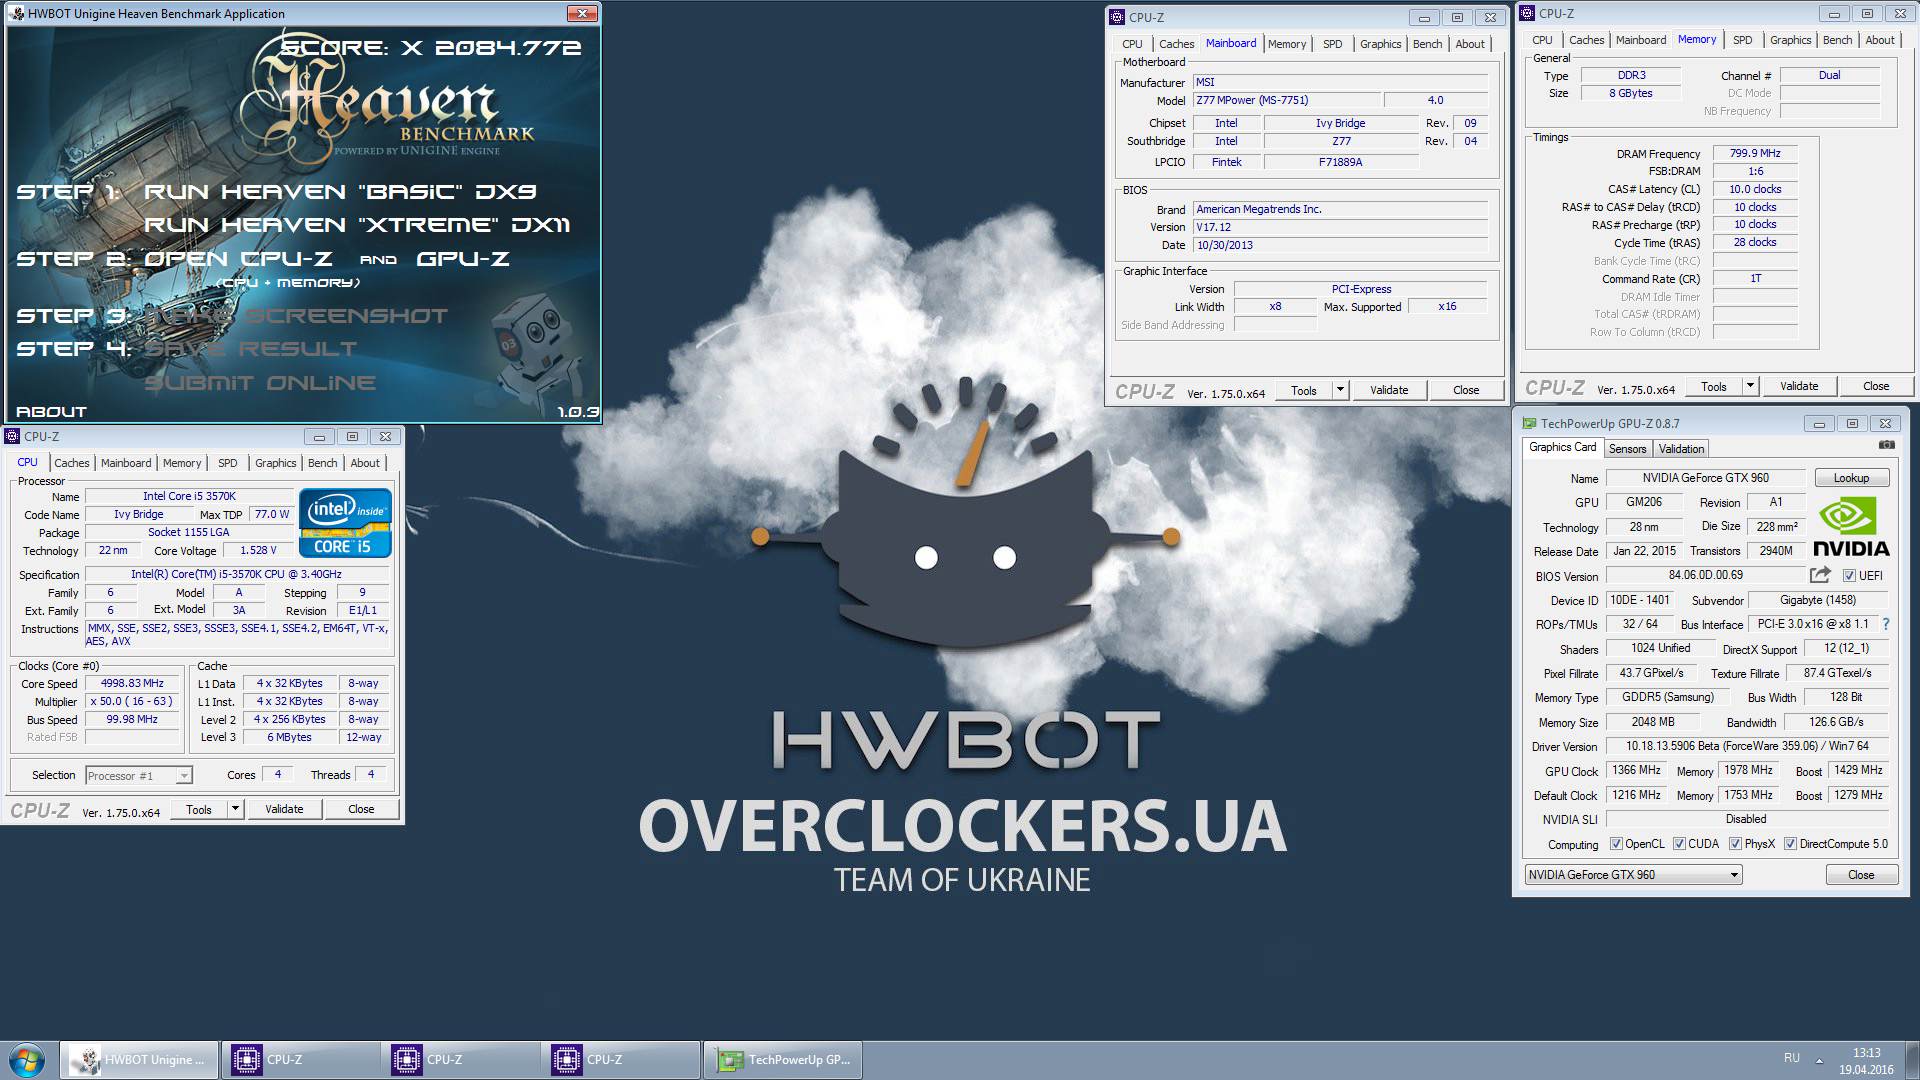Activate first CPU-Z taskbar button
The image size is (1920, 1080).
coord(300,1060)
